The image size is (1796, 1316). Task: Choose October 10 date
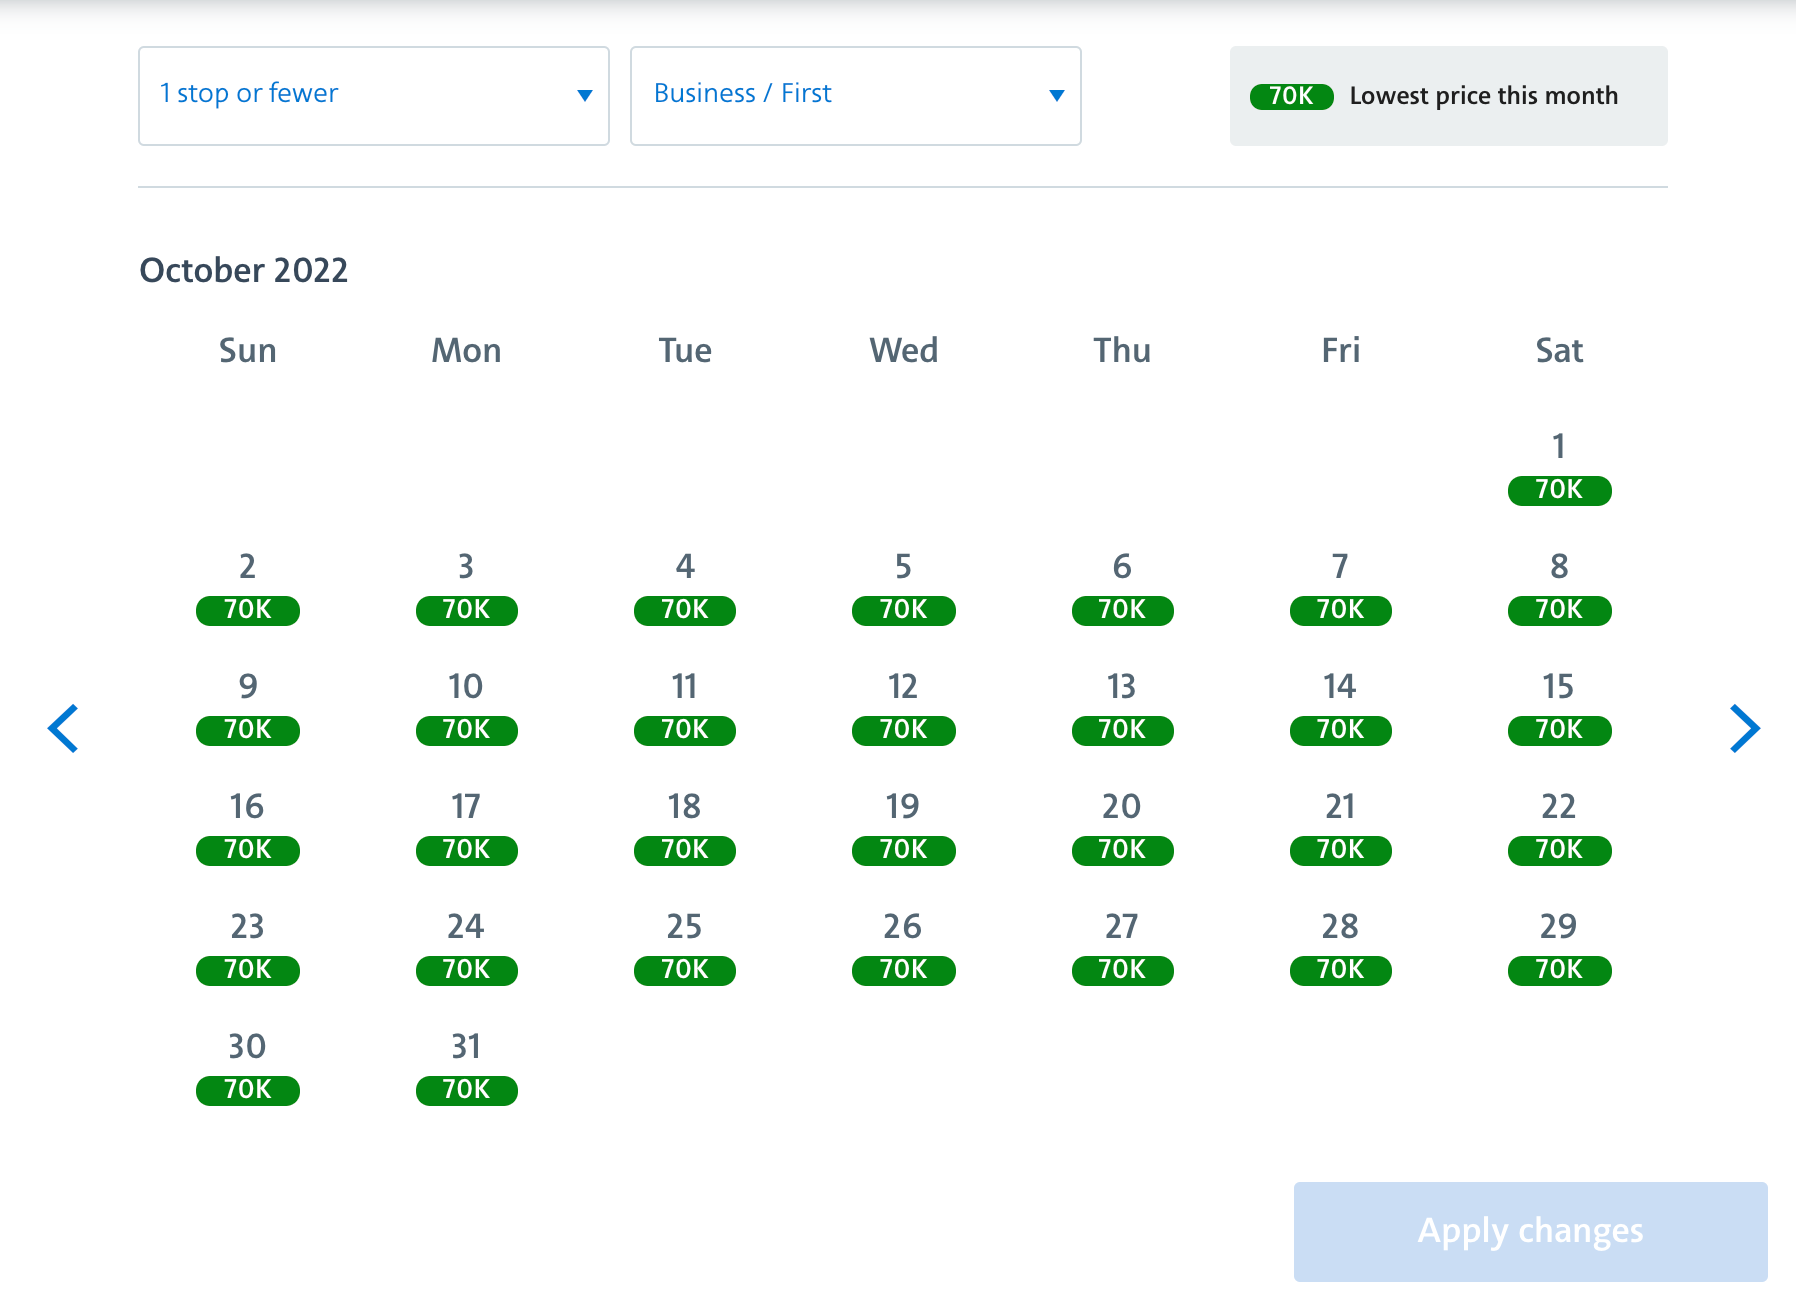point(466,707)
